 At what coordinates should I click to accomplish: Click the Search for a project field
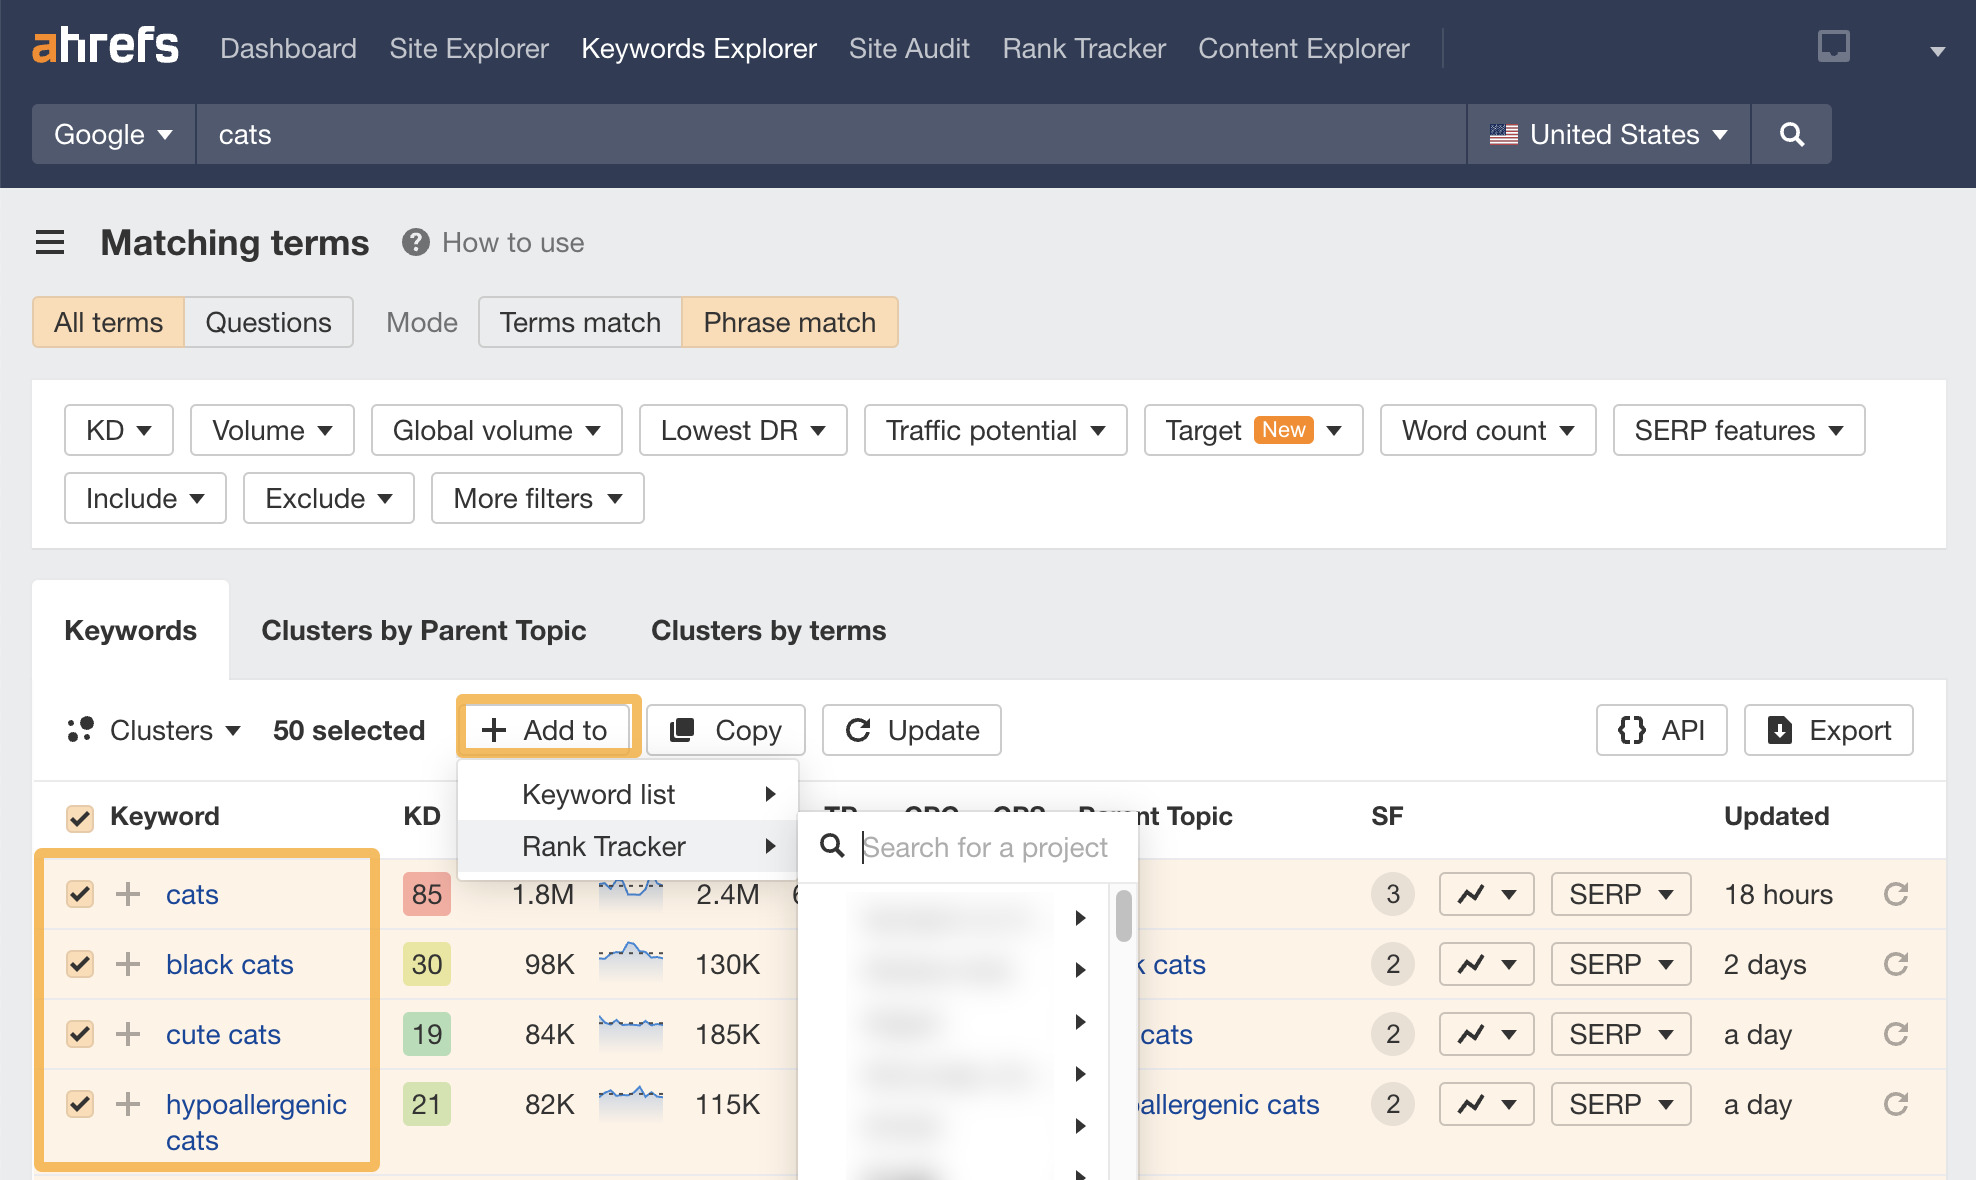pyautogui.click(x=987, y=847)
